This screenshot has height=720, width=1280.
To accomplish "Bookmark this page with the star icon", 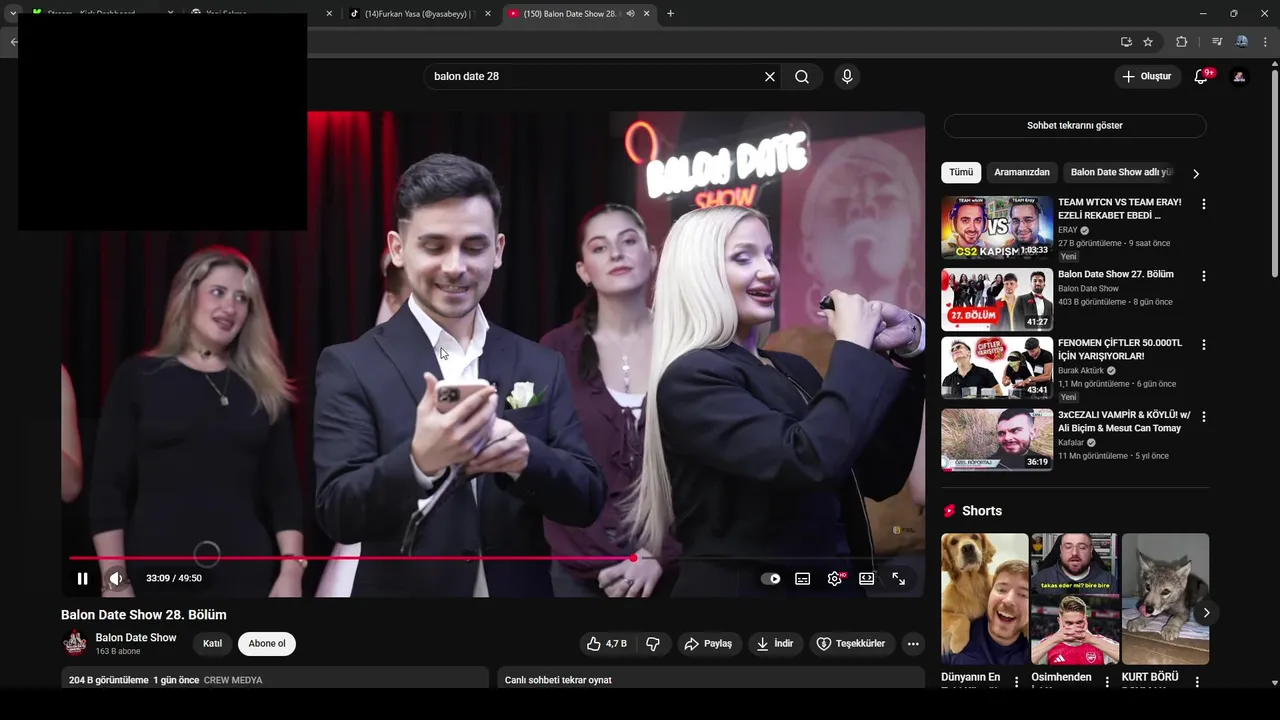I will tap(1148, 42).
